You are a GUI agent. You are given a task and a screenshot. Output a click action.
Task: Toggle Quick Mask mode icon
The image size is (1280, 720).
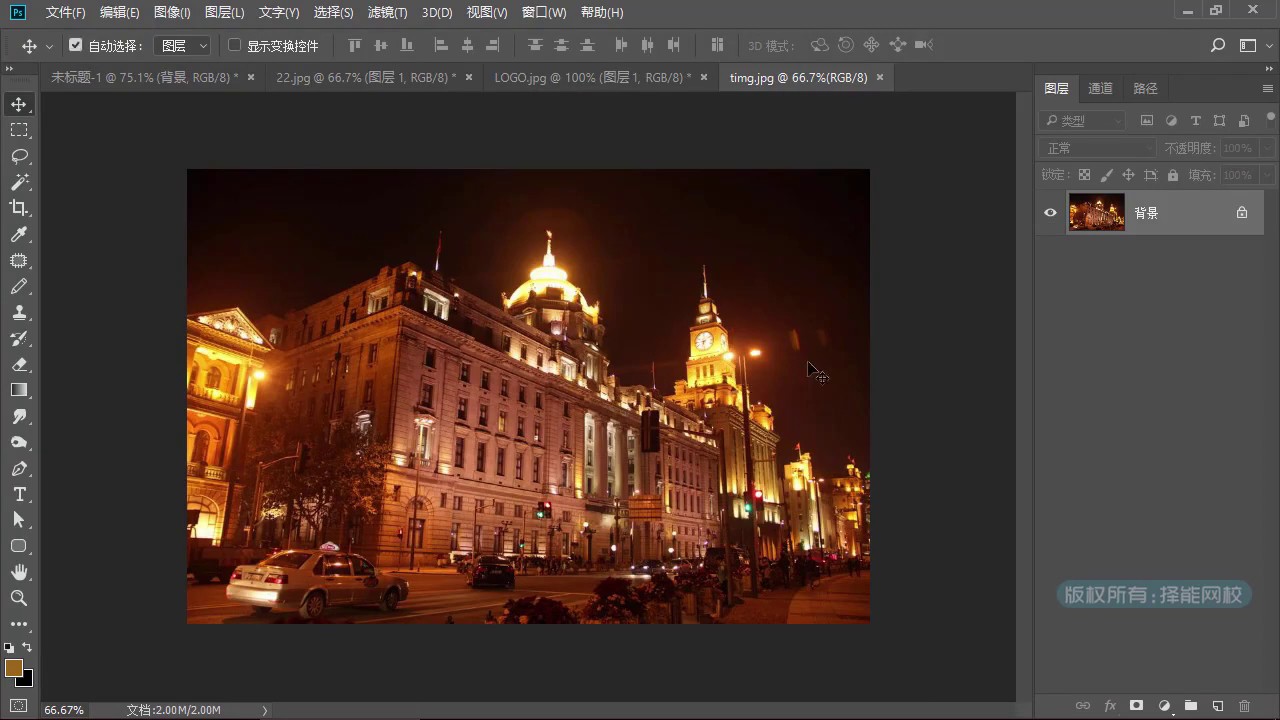19,705
